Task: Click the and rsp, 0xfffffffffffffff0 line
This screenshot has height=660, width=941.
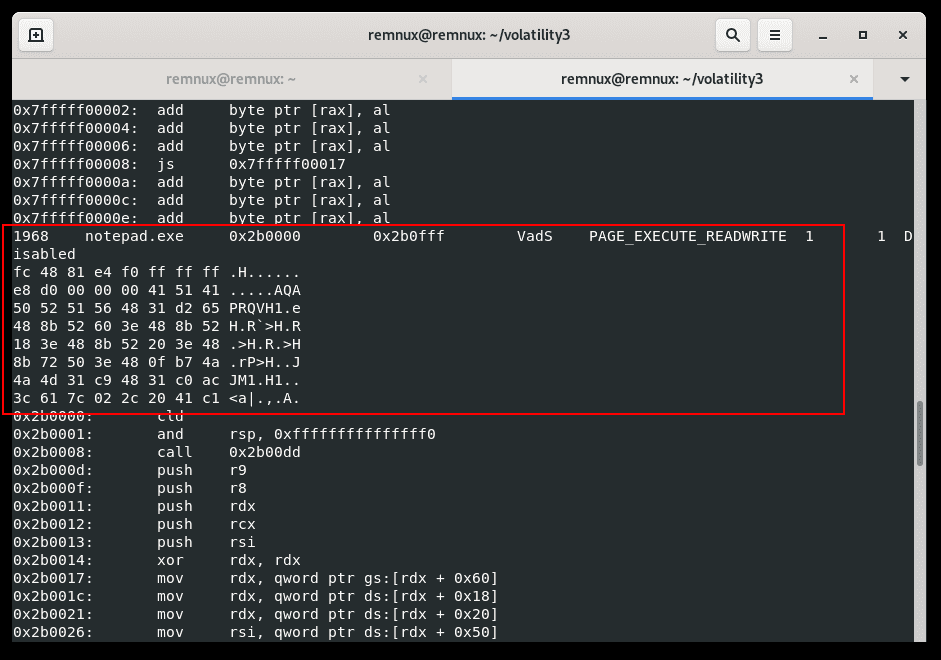Action: point(224,434)
